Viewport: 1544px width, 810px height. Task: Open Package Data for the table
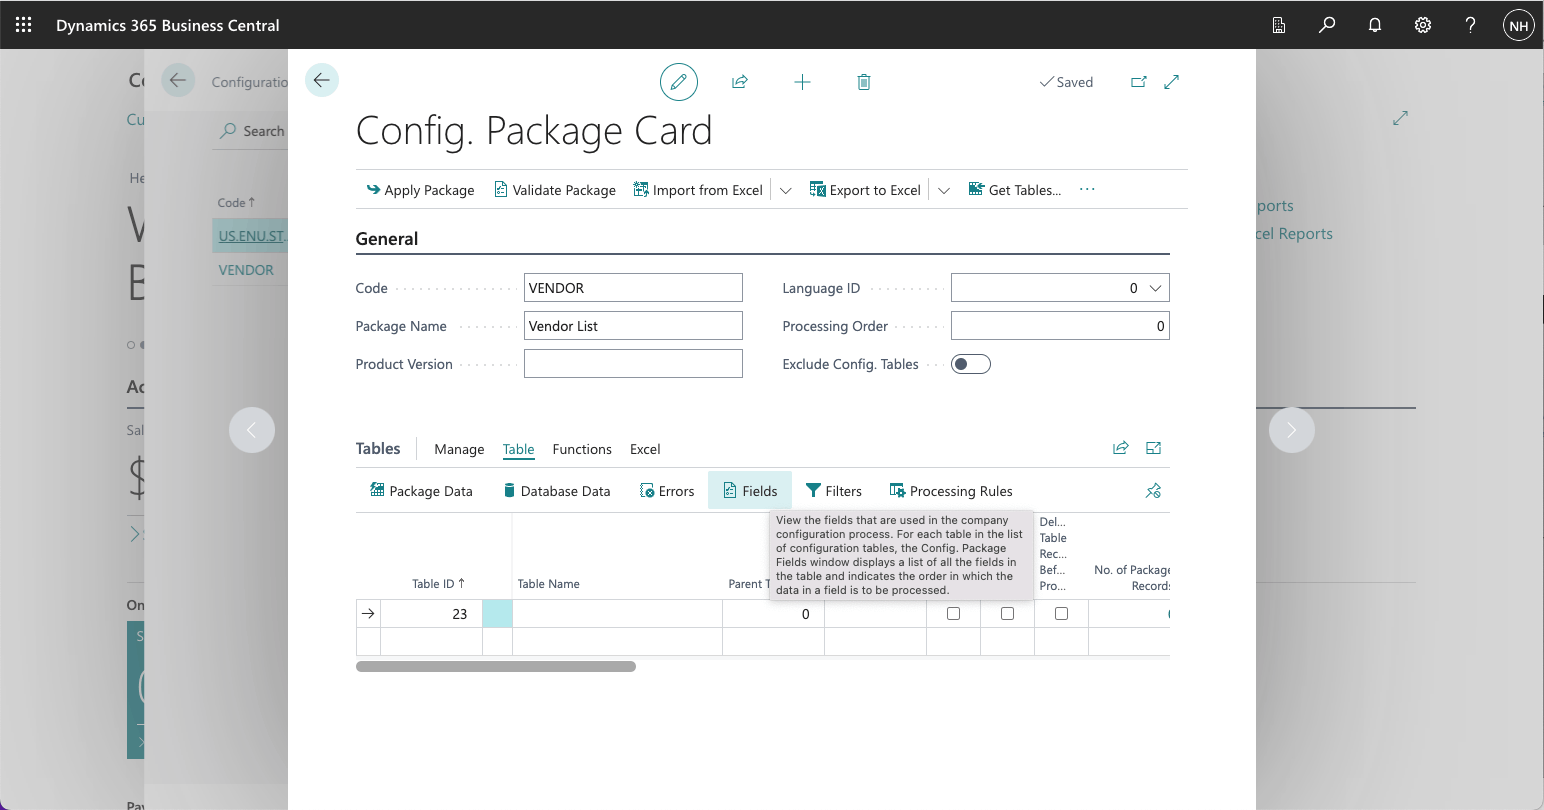click(421, 491)
